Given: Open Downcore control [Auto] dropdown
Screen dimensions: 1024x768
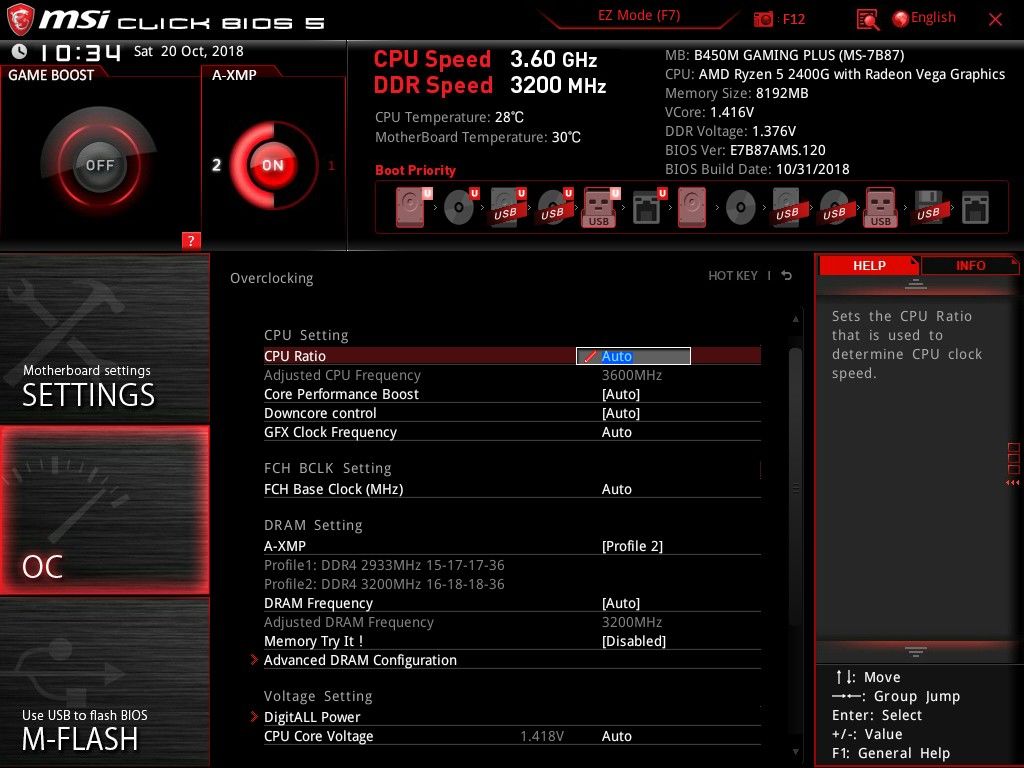Looking at the screenshot, I should (620, 413).
